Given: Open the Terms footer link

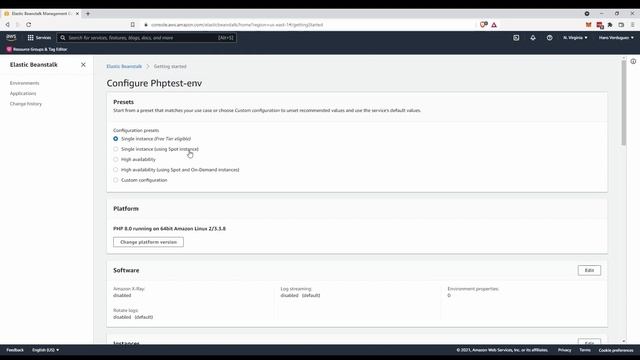Looking at the screenshot, I should (x=584, y=350).
